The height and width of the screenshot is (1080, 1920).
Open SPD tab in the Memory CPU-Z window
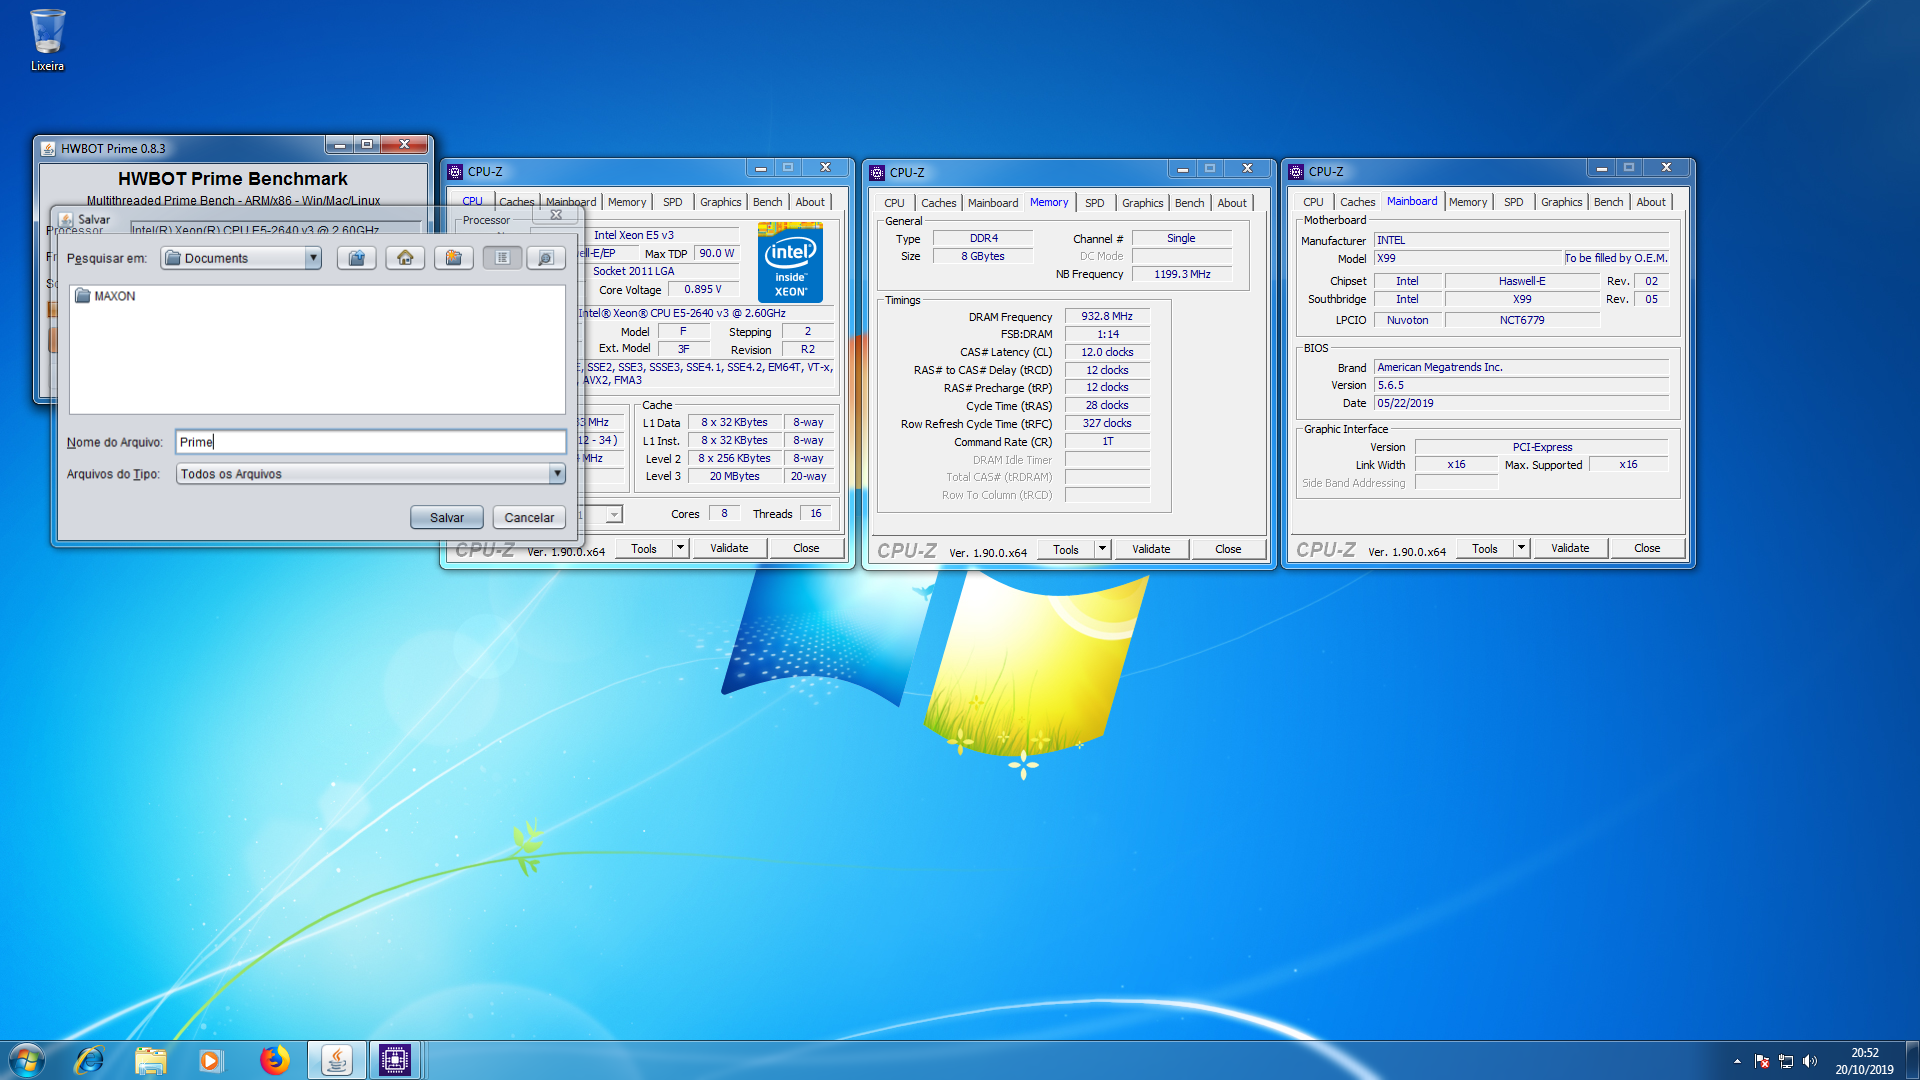pyautogui.click(x=1095, y=203)
